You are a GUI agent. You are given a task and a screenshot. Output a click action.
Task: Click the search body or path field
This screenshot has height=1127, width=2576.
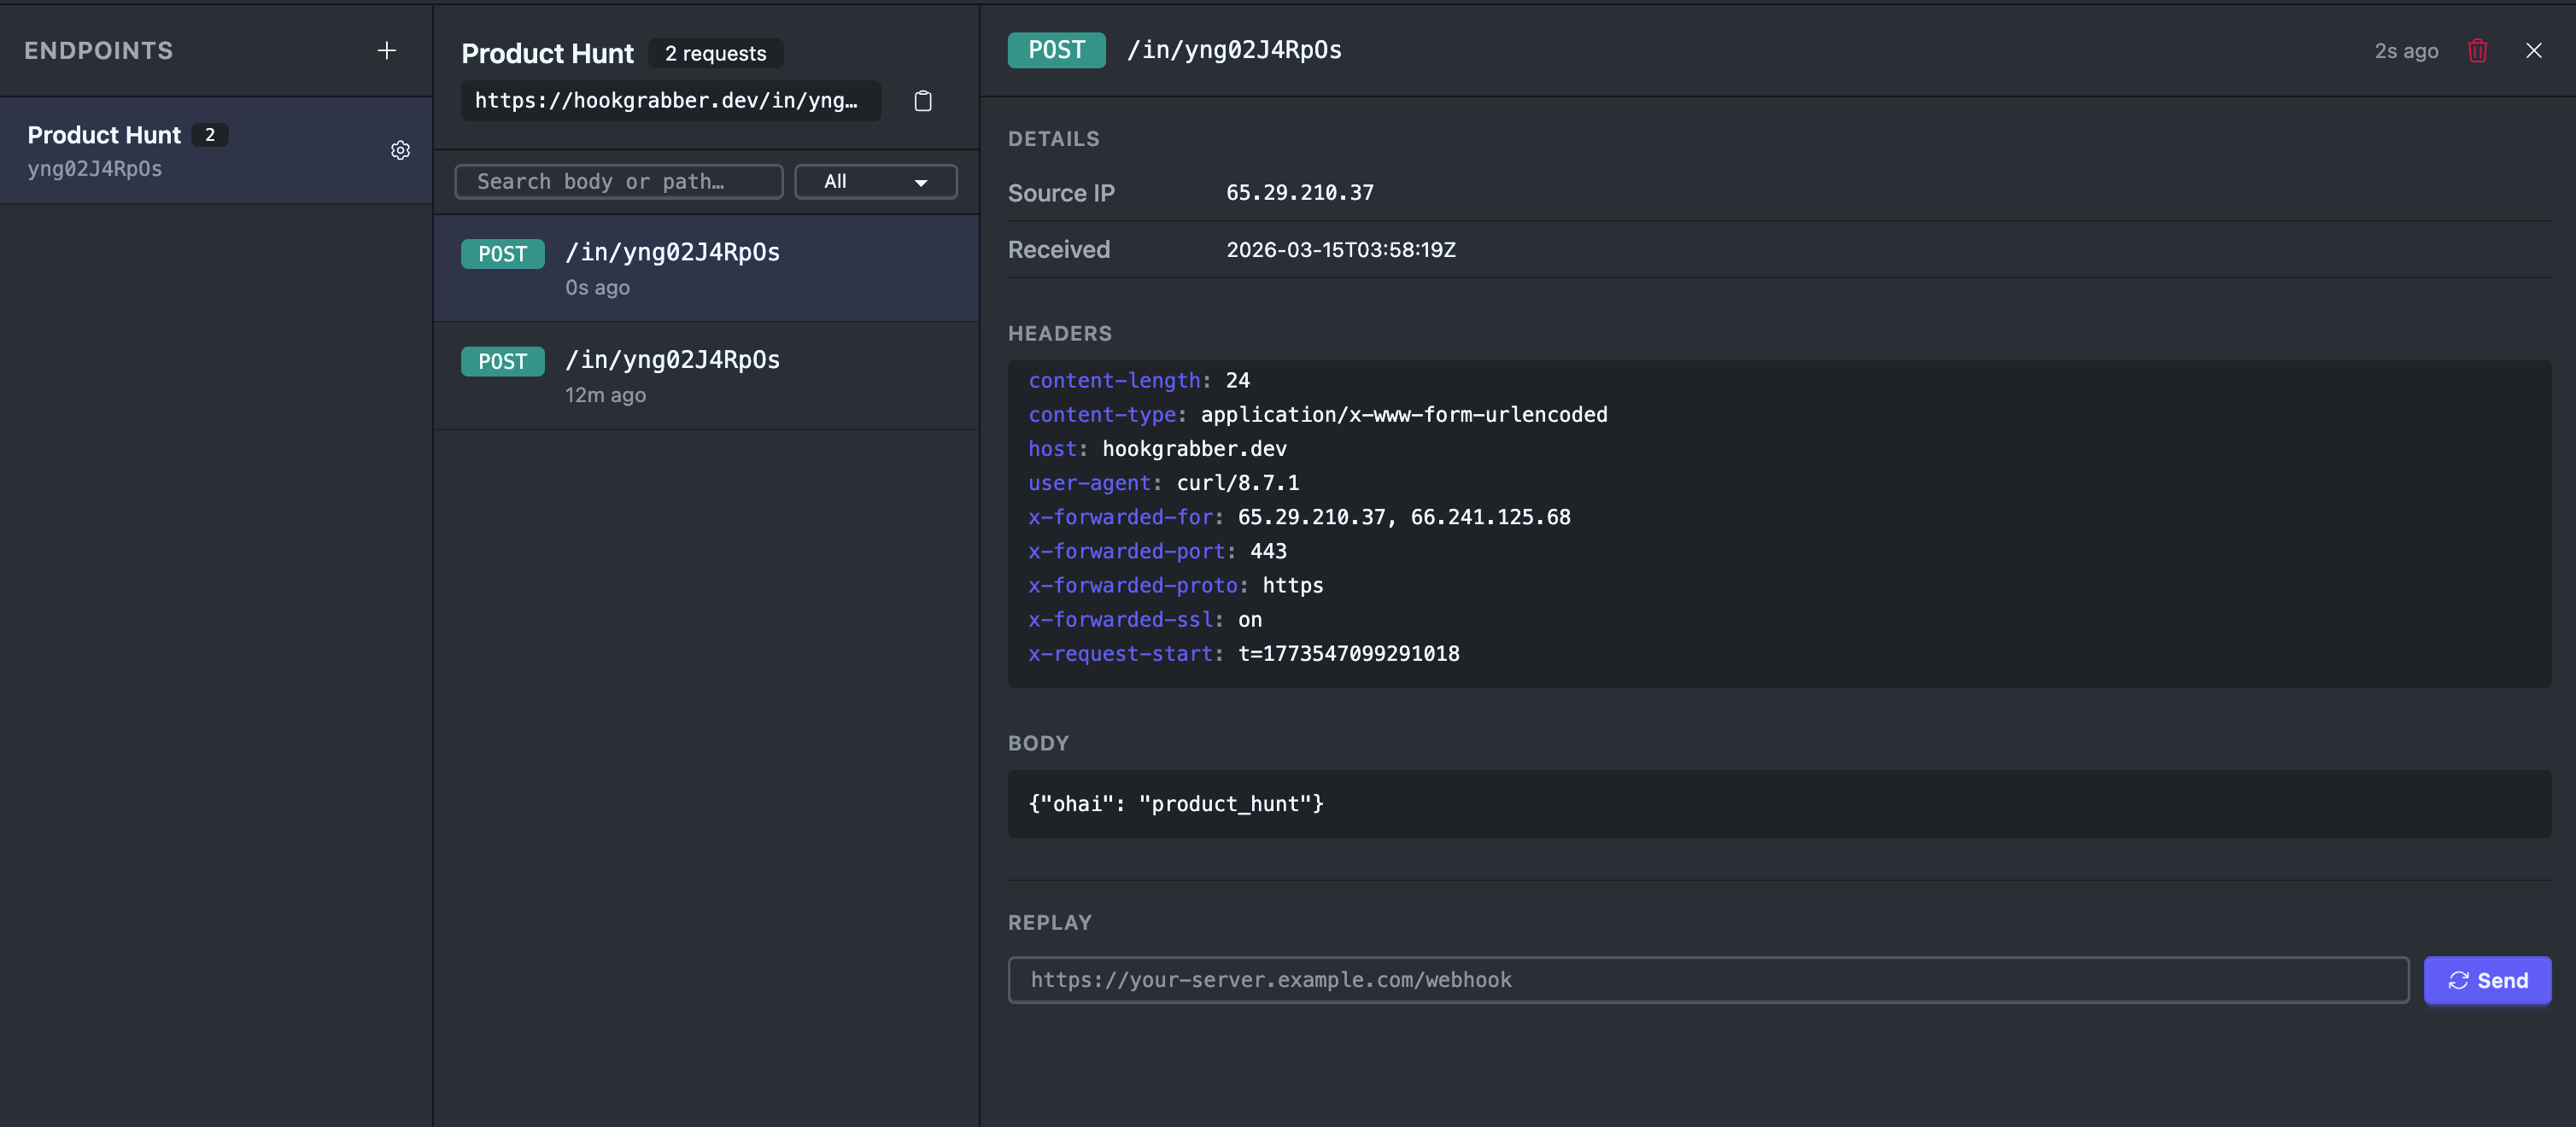pyautogui.click(x=618, y=181)
